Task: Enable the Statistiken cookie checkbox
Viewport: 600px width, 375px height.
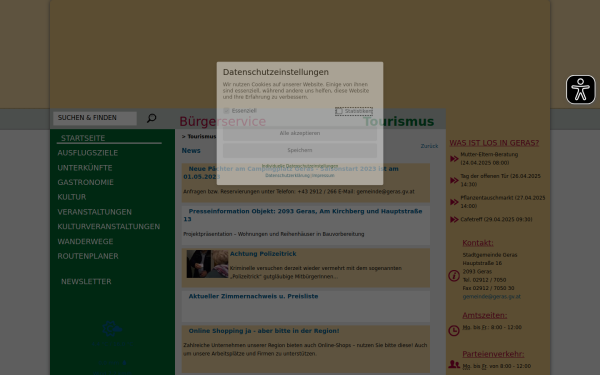Action: click(339, 111)
